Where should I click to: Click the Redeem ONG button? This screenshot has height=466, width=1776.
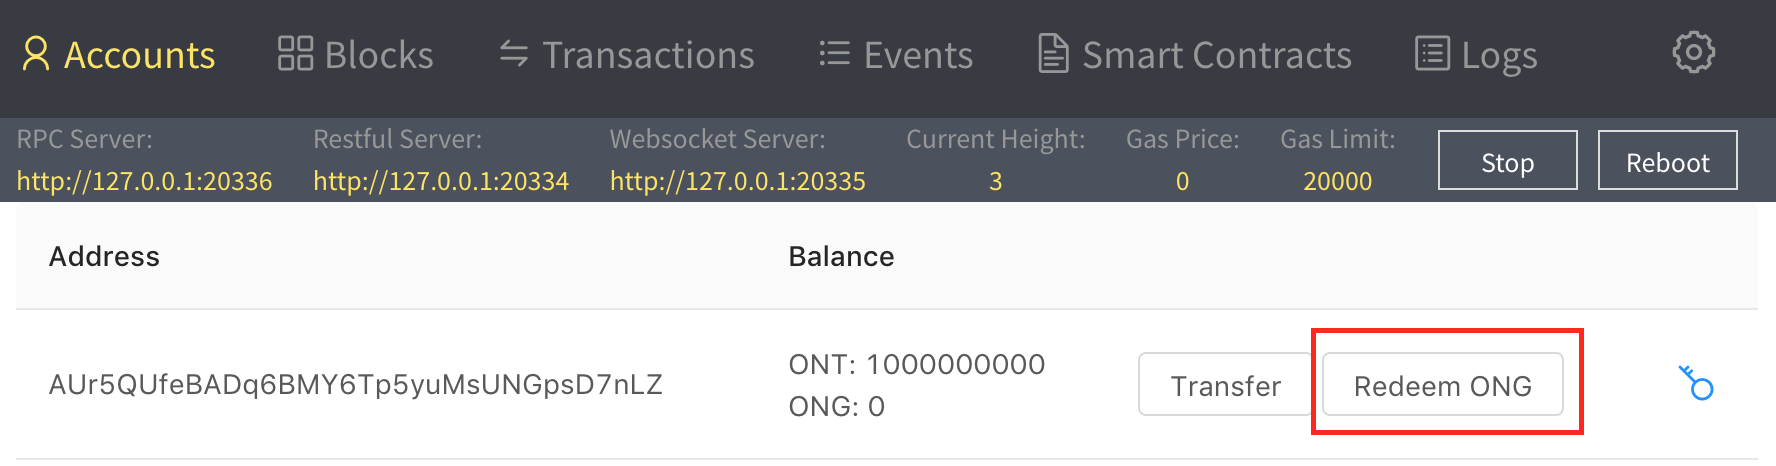pos(1442,385)
